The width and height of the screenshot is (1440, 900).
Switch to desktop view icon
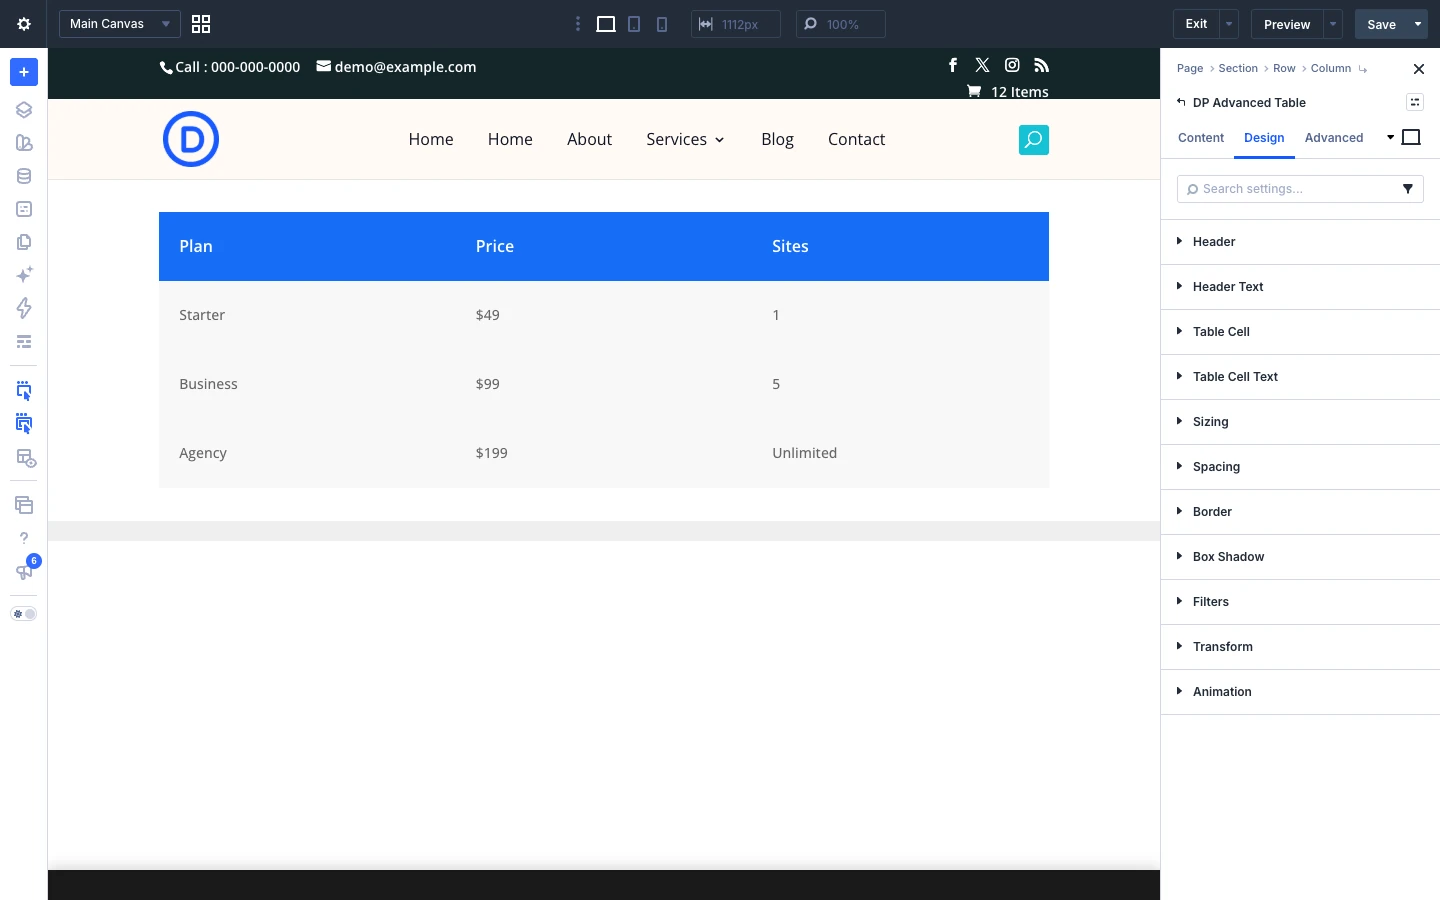606,24
